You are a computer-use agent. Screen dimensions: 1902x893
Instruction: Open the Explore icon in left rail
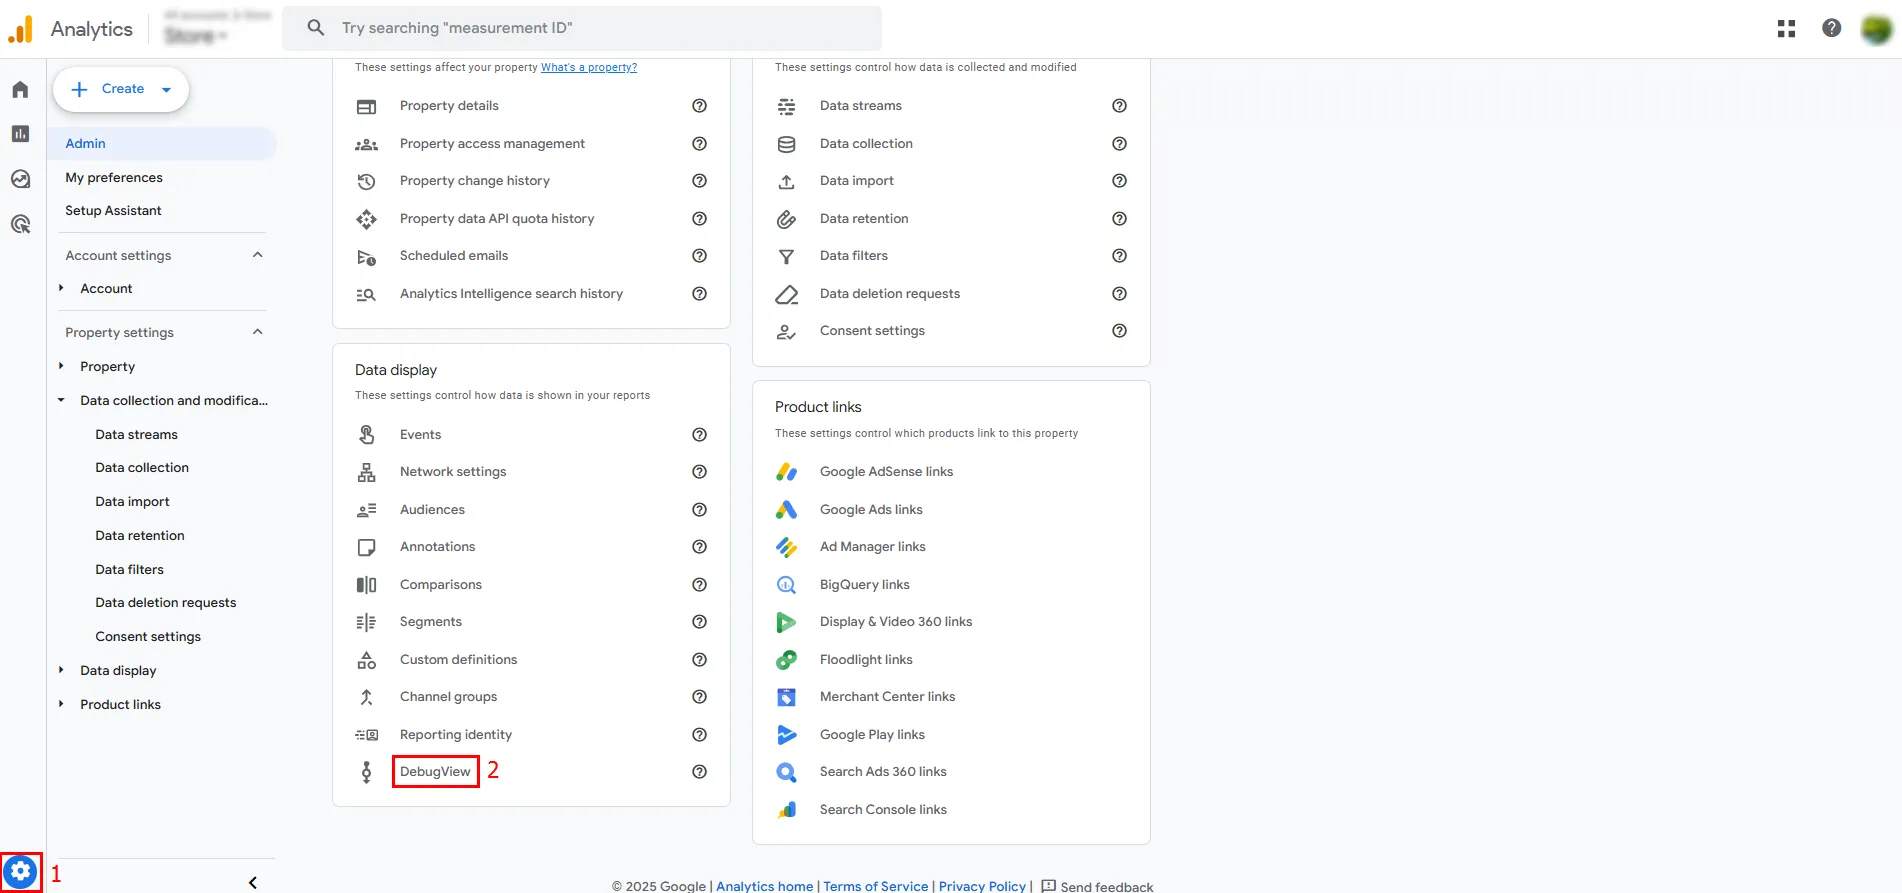click(x=20, y=179)
